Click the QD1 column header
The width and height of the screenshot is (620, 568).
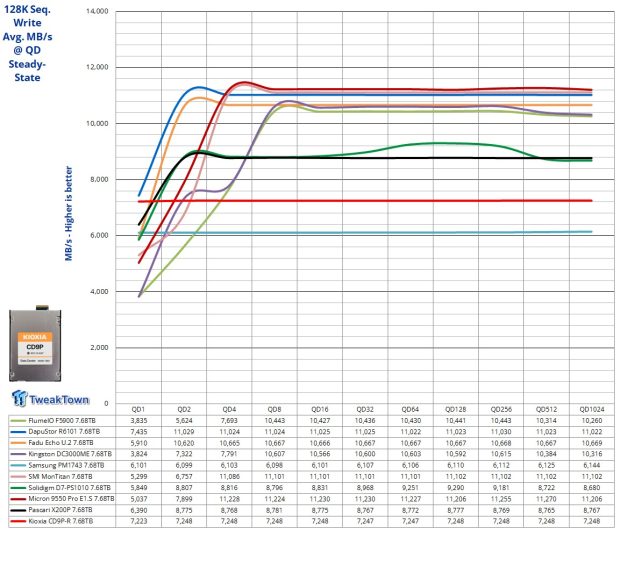(x=138, y=409)
